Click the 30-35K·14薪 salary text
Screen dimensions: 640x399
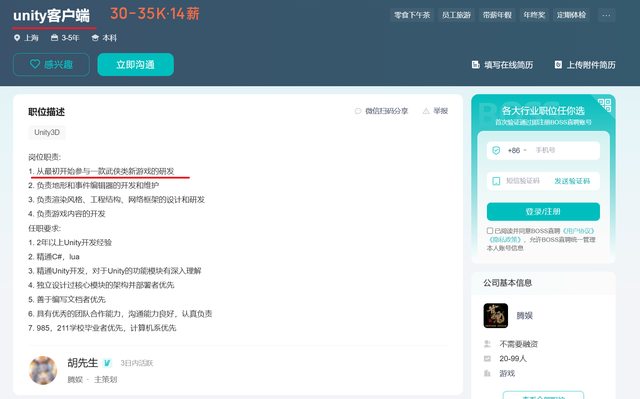(155, 14)
